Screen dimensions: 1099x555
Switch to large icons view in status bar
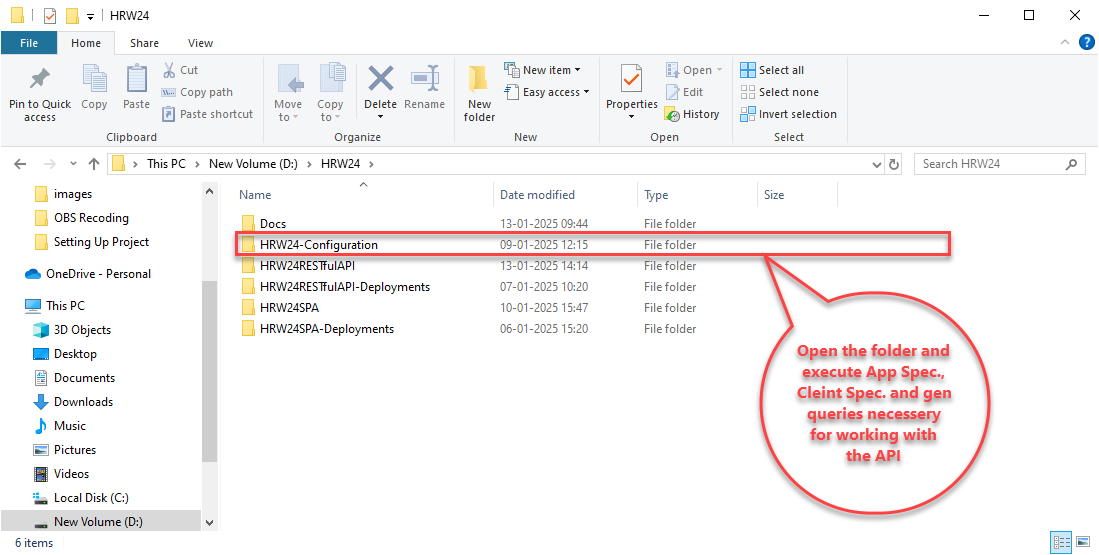1082,543
